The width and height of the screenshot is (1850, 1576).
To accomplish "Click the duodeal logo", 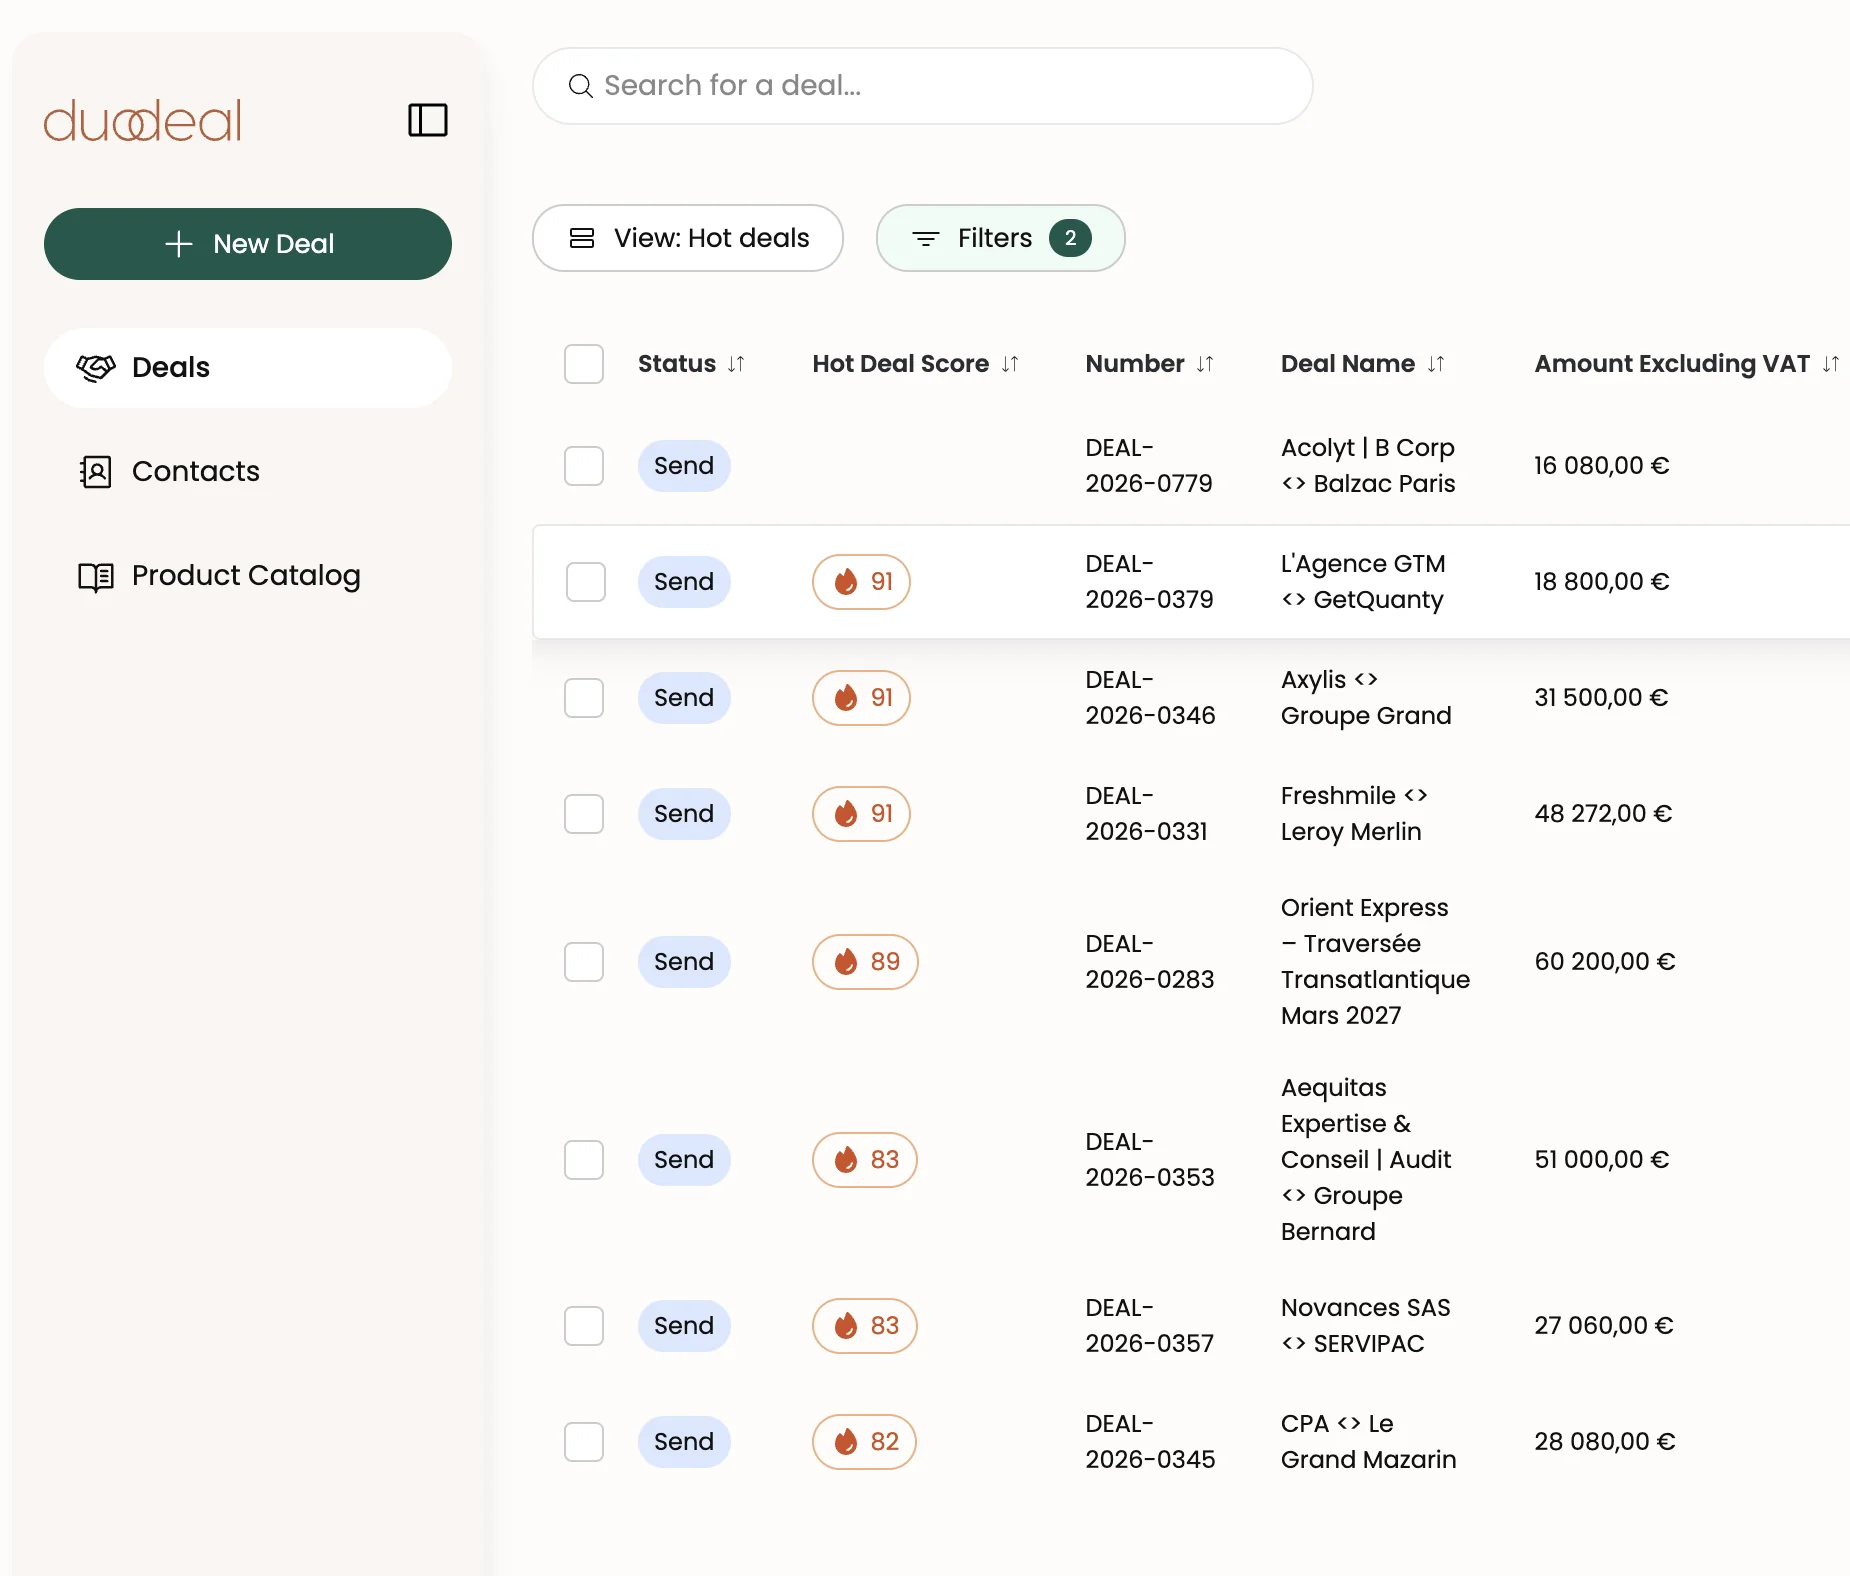I will click(x=143, y=121).
